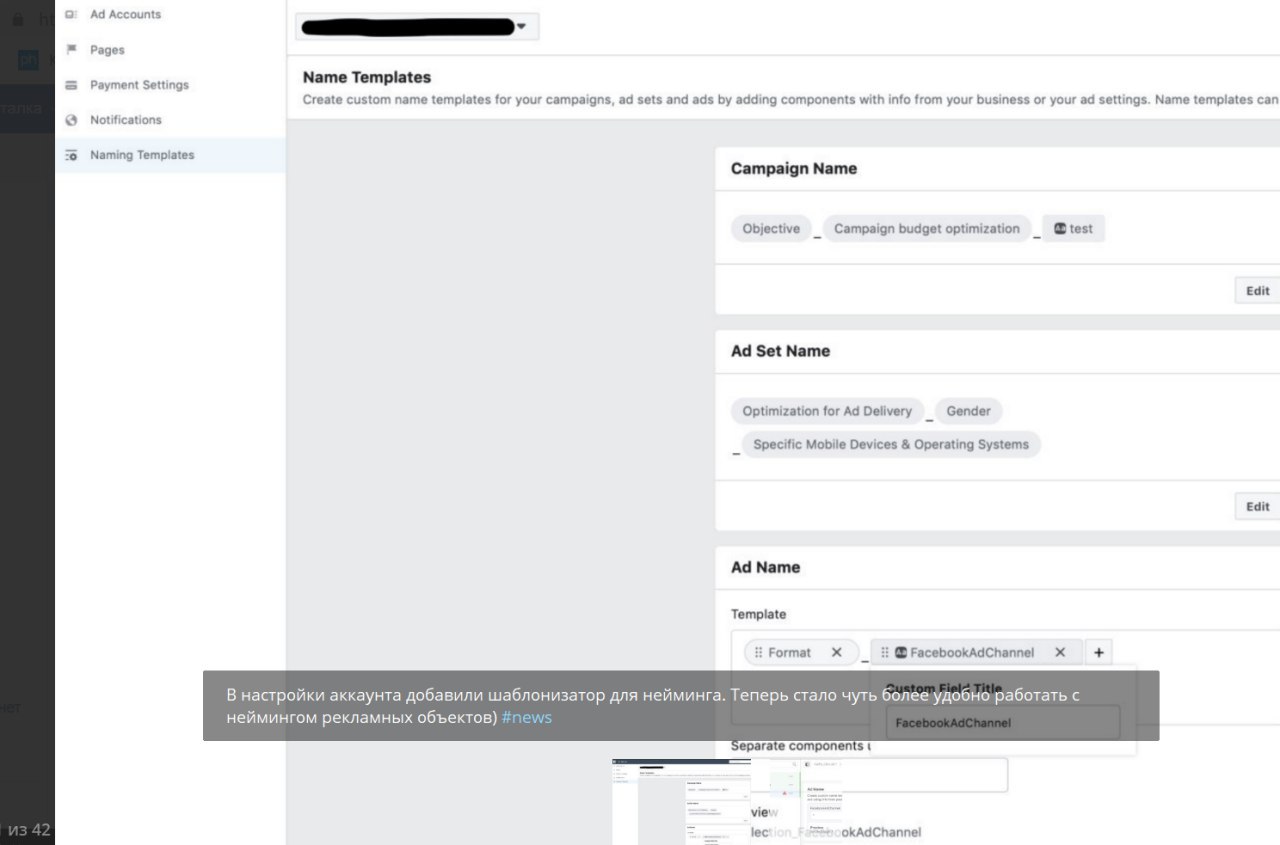Click the Notifications globe icon
Viewport: 1280px width, 845px height.
[71, 120]
